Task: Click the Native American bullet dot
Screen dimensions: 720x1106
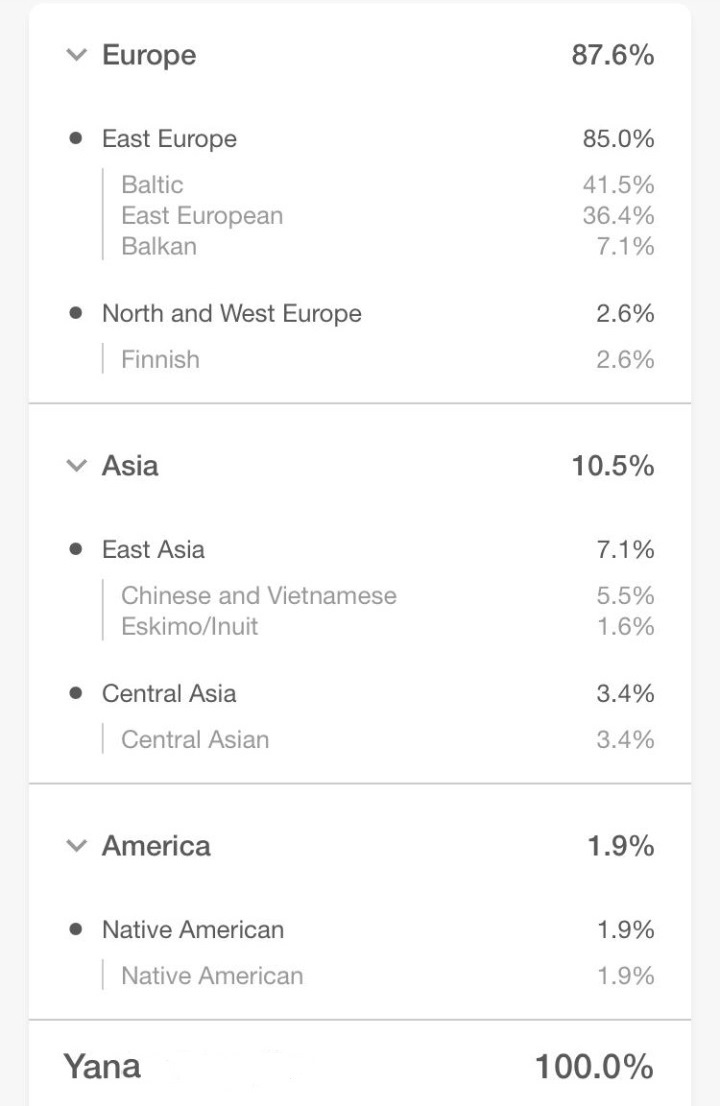Action: tap(76, 929)
